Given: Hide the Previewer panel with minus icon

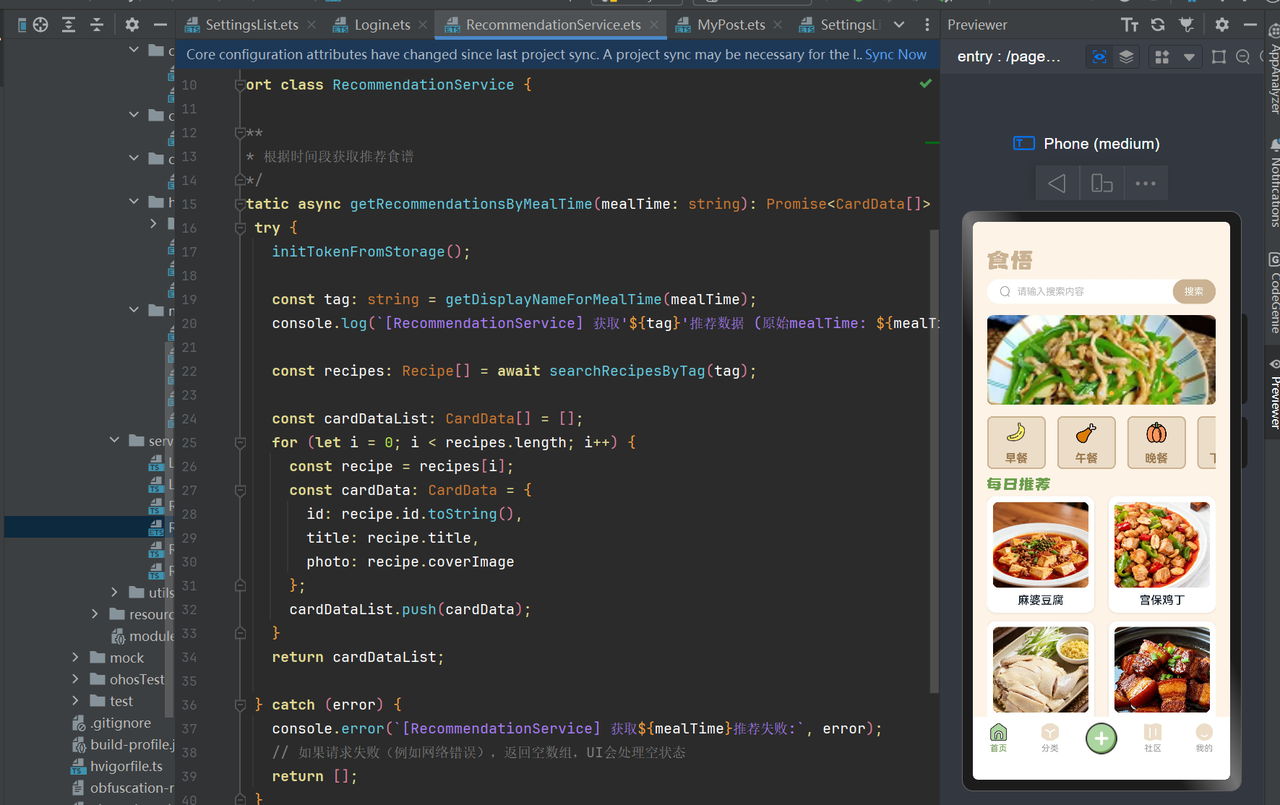Looking at the screenshot, I should [x=1250, y=25].
